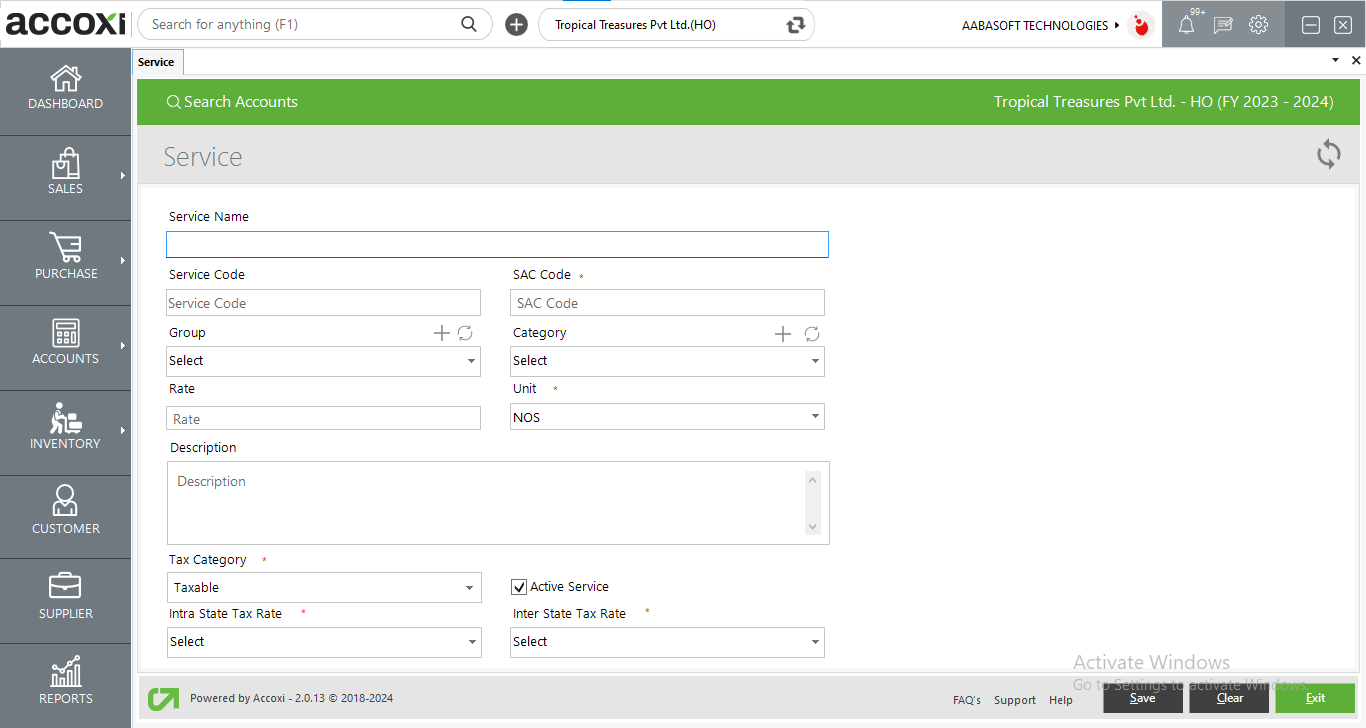This screenshot has height=728, width=1366.
Task: Open the Dashboard from the sidebar
Action: (66, 88)
